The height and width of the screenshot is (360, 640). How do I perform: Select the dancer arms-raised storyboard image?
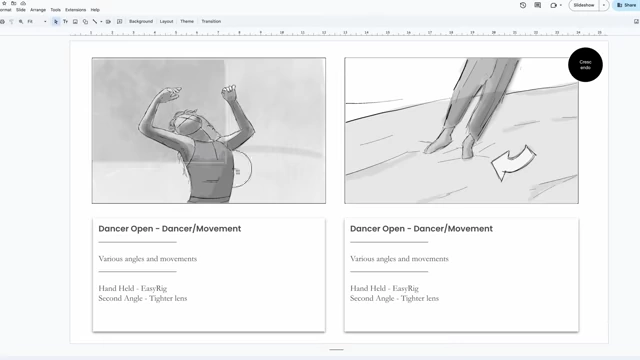tap(209, 131)
